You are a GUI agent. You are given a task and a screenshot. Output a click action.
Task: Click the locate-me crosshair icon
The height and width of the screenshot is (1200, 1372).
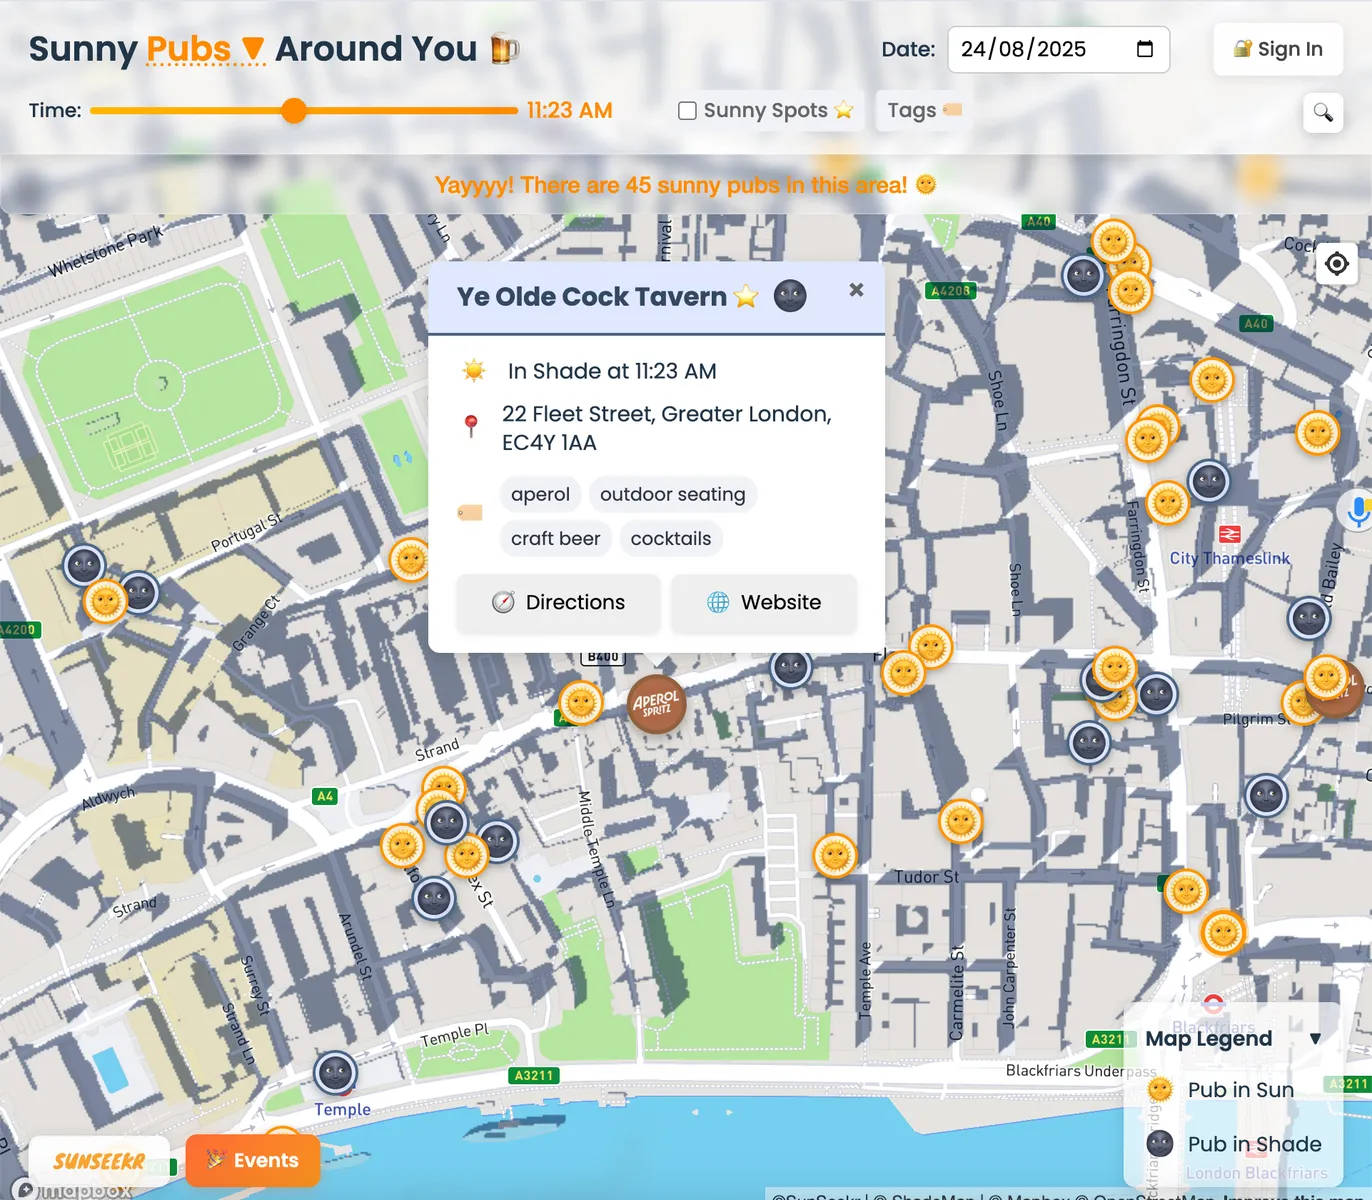1336,264
